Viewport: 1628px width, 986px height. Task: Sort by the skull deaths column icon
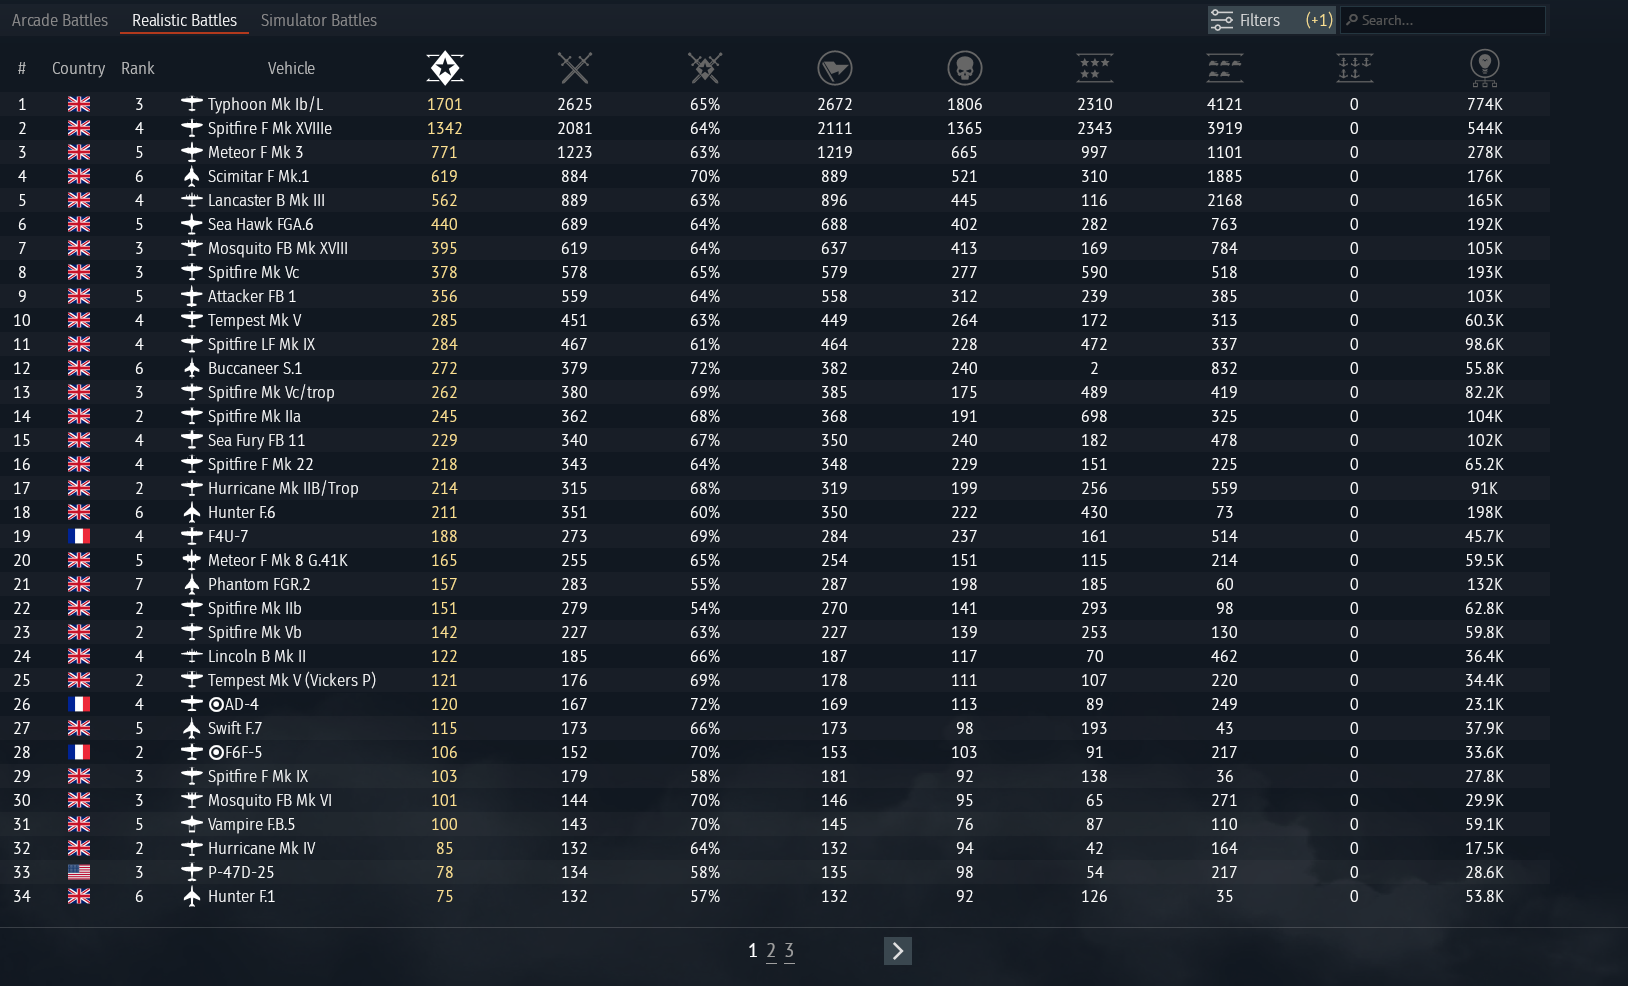(965, 68)
